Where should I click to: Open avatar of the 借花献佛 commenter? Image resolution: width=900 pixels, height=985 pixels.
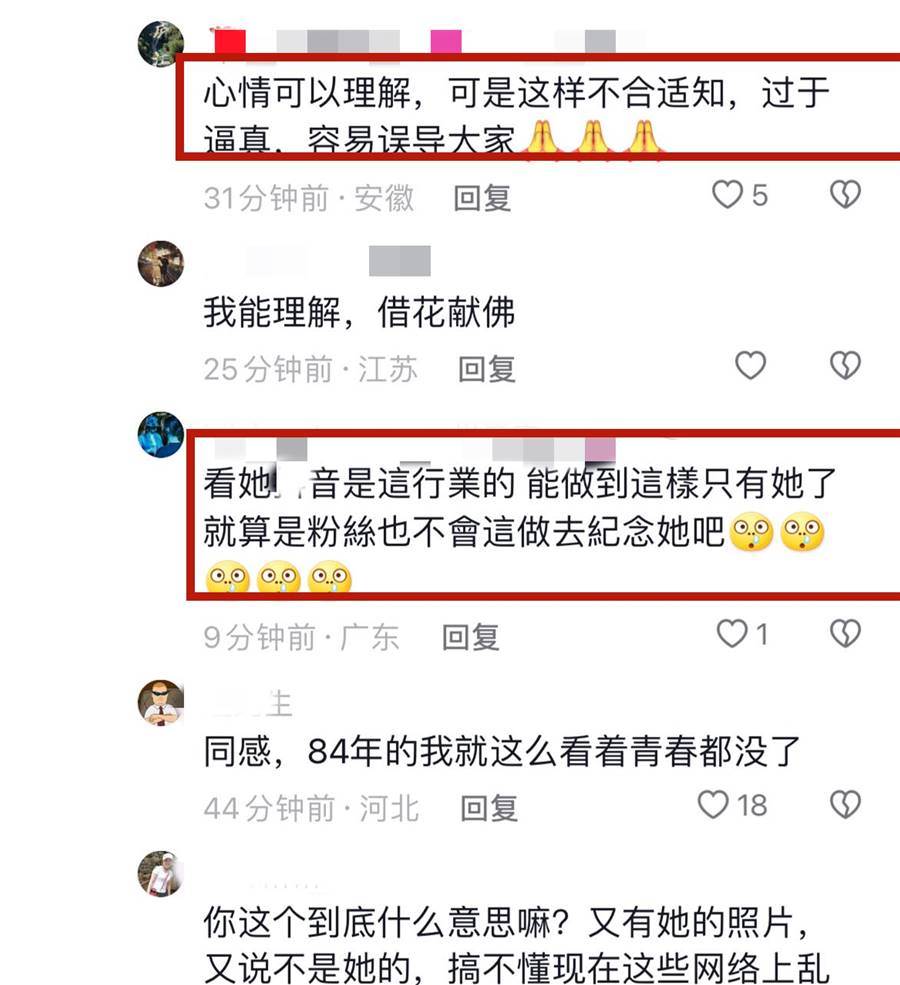click(x=161, y=263)
